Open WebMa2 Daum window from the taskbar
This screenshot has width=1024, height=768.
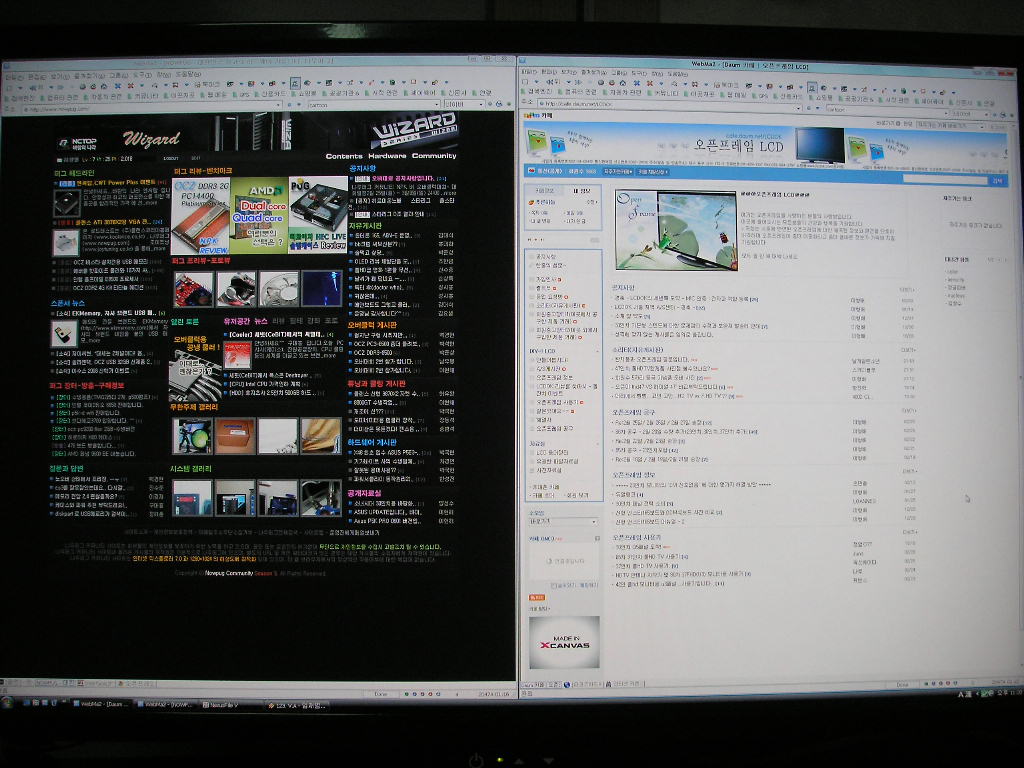(101, 704)
